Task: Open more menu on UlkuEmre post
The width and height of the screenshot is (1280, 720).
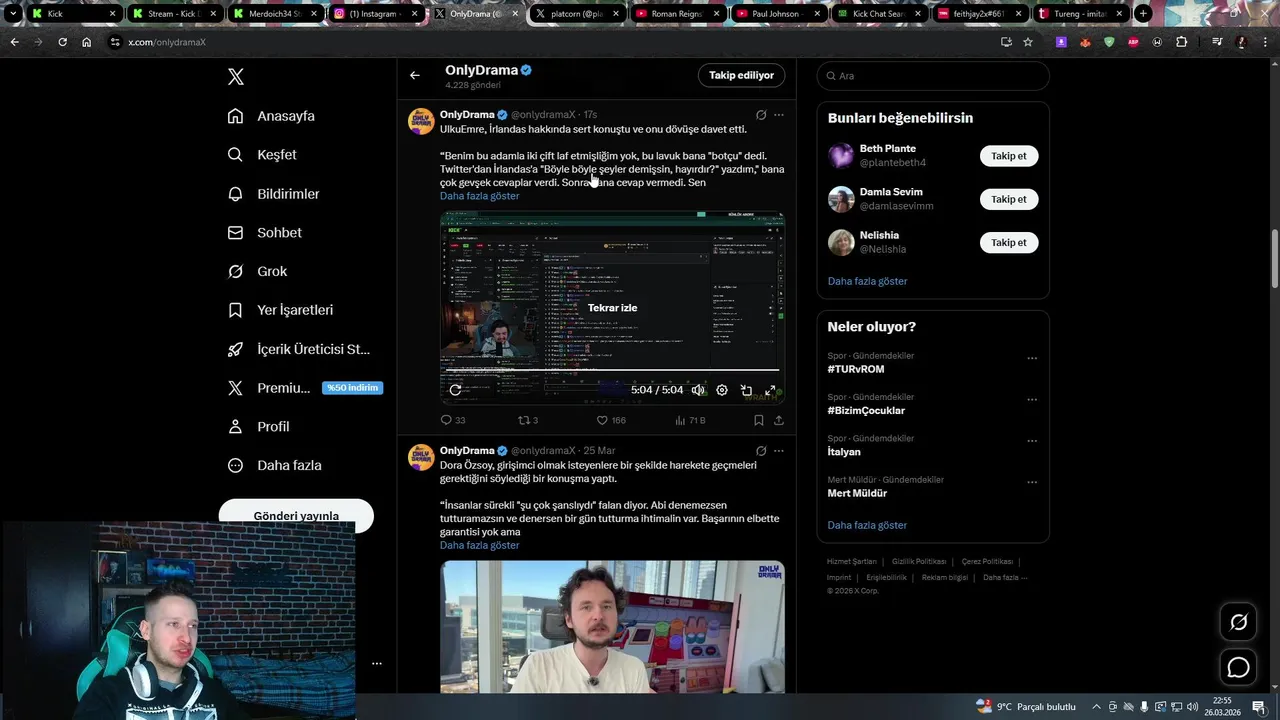Action: coord(779,115)
